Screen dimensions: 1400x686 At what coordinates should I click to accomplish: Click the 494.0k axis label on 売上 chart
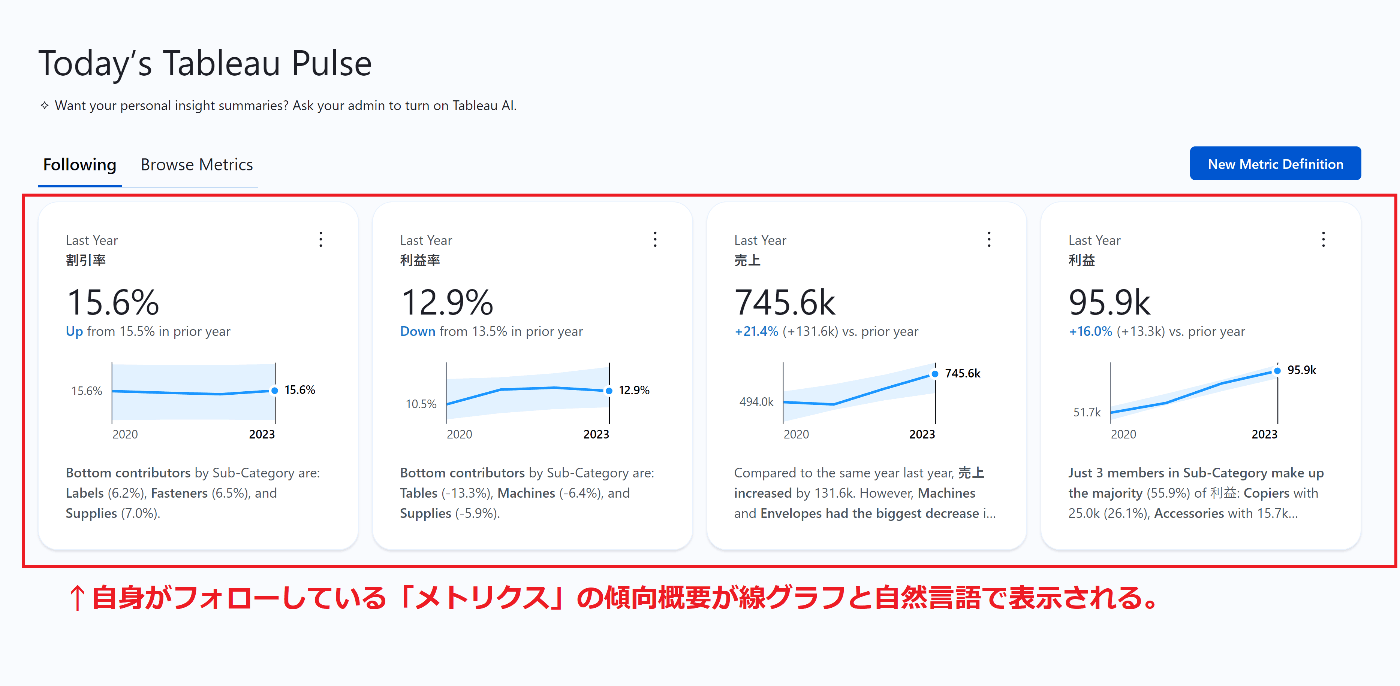[x=756, y=402]
